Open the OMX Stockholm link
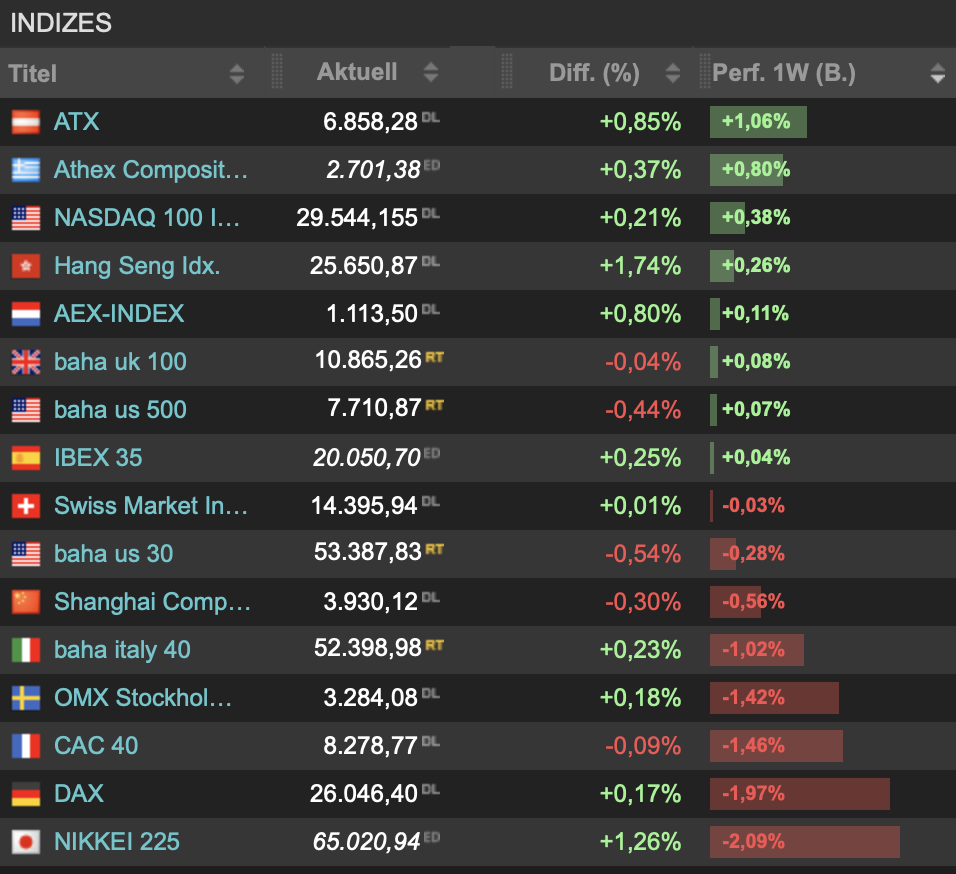 point(143,698)
